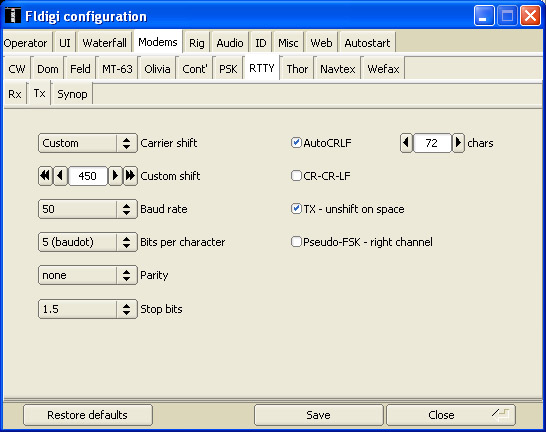This screenshot has width=546, height=432.
Task: Decrease Custom shift with the single-left arrow
Action: pos(60,176)
